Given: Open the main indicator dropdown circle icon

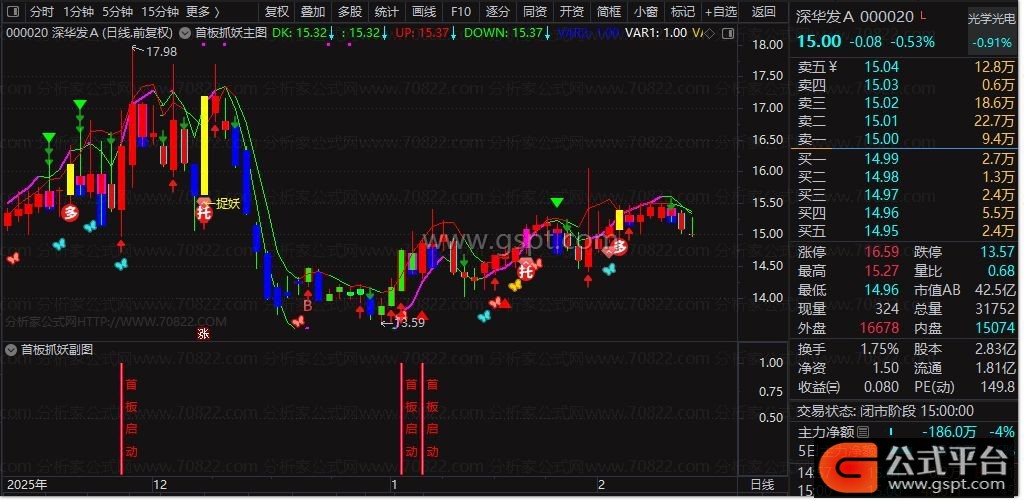Looking at the screenshot, I should tap(185, 32).
